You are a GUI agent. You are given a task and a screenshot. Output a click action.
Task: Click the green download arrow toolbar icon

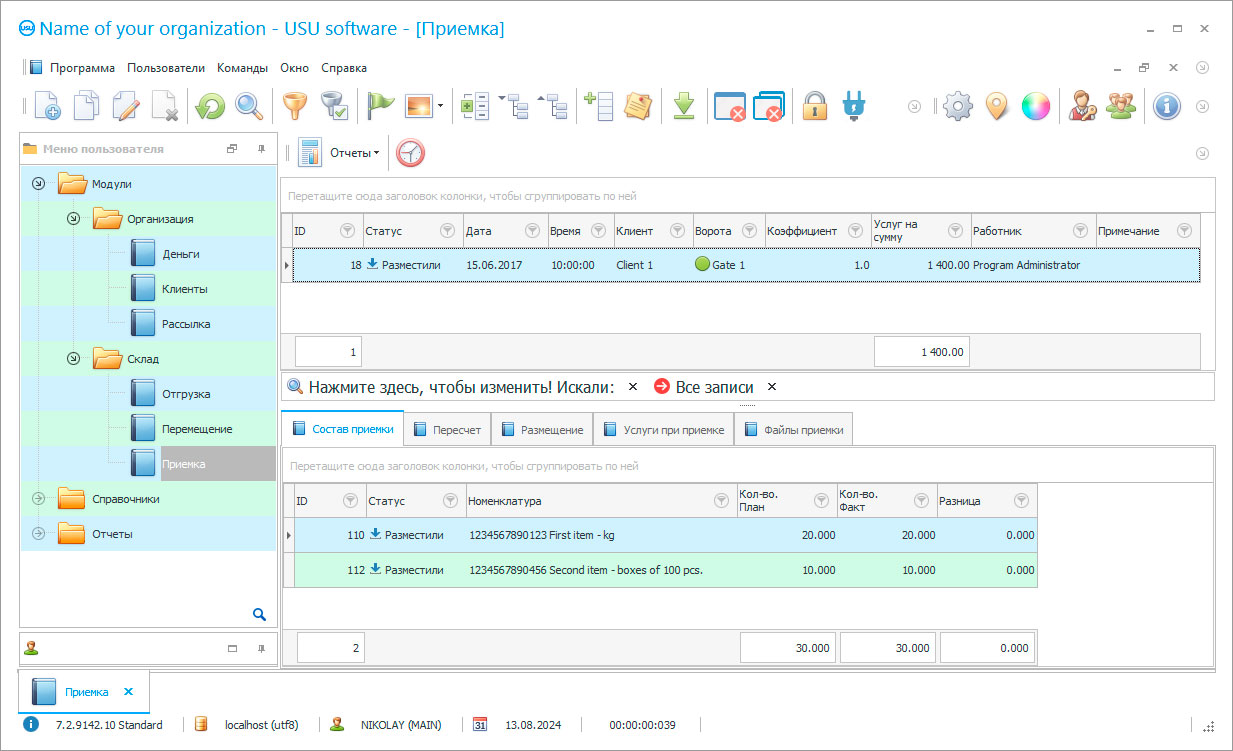[x=684, y=106]
